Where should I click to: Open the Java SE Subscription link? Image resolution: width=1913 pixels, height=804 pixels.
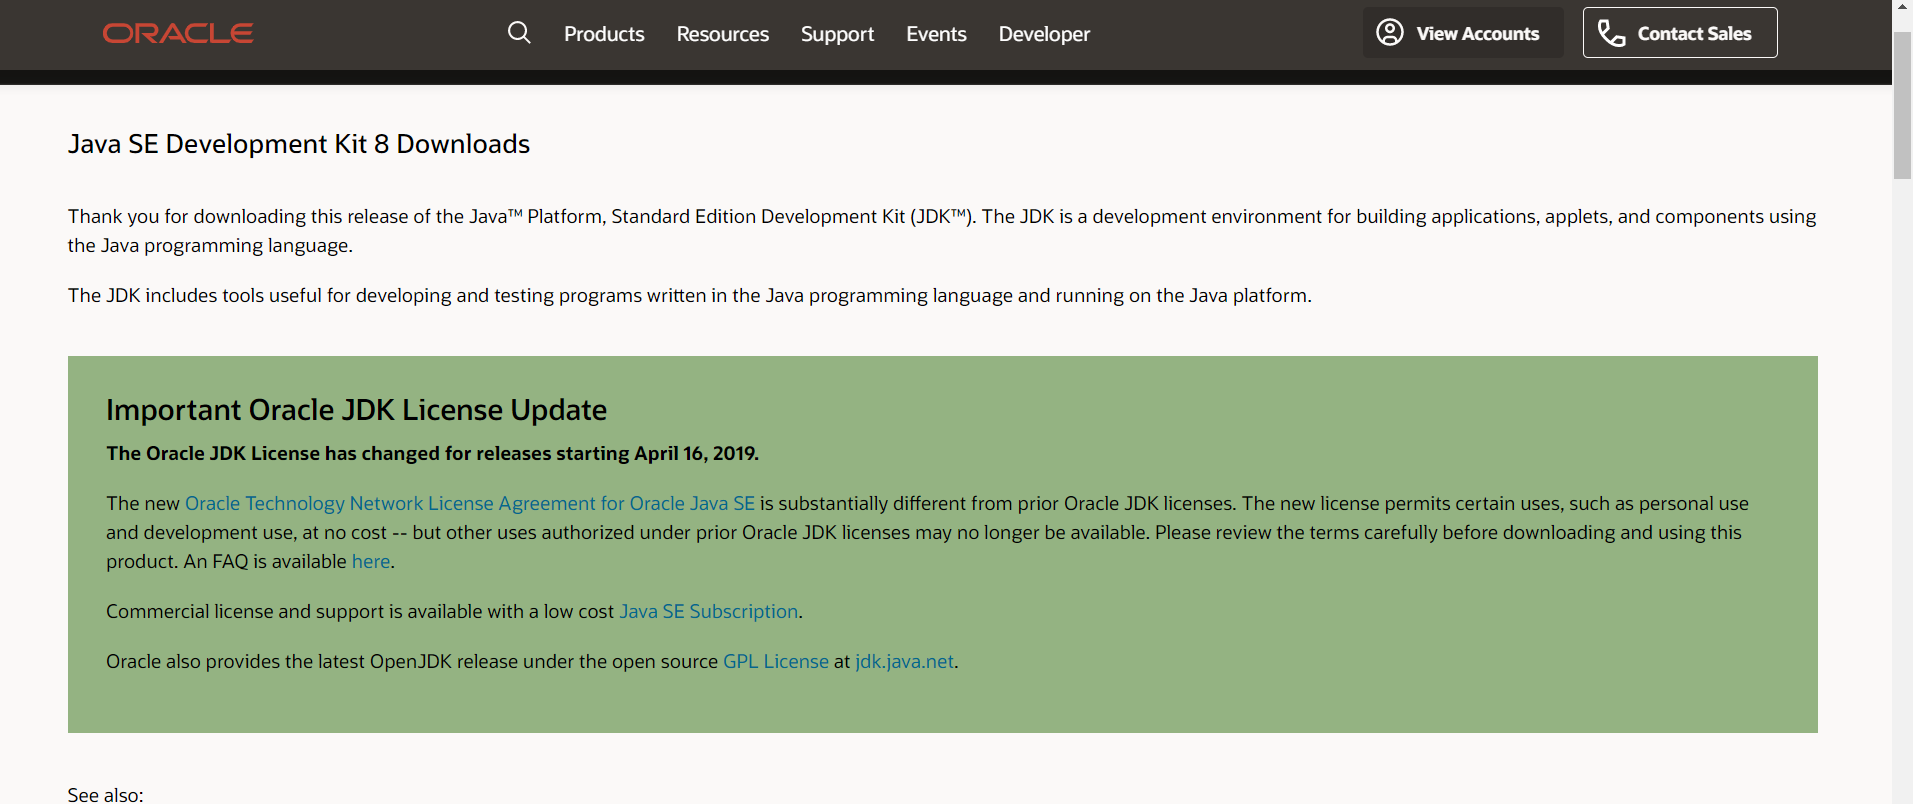709,612
